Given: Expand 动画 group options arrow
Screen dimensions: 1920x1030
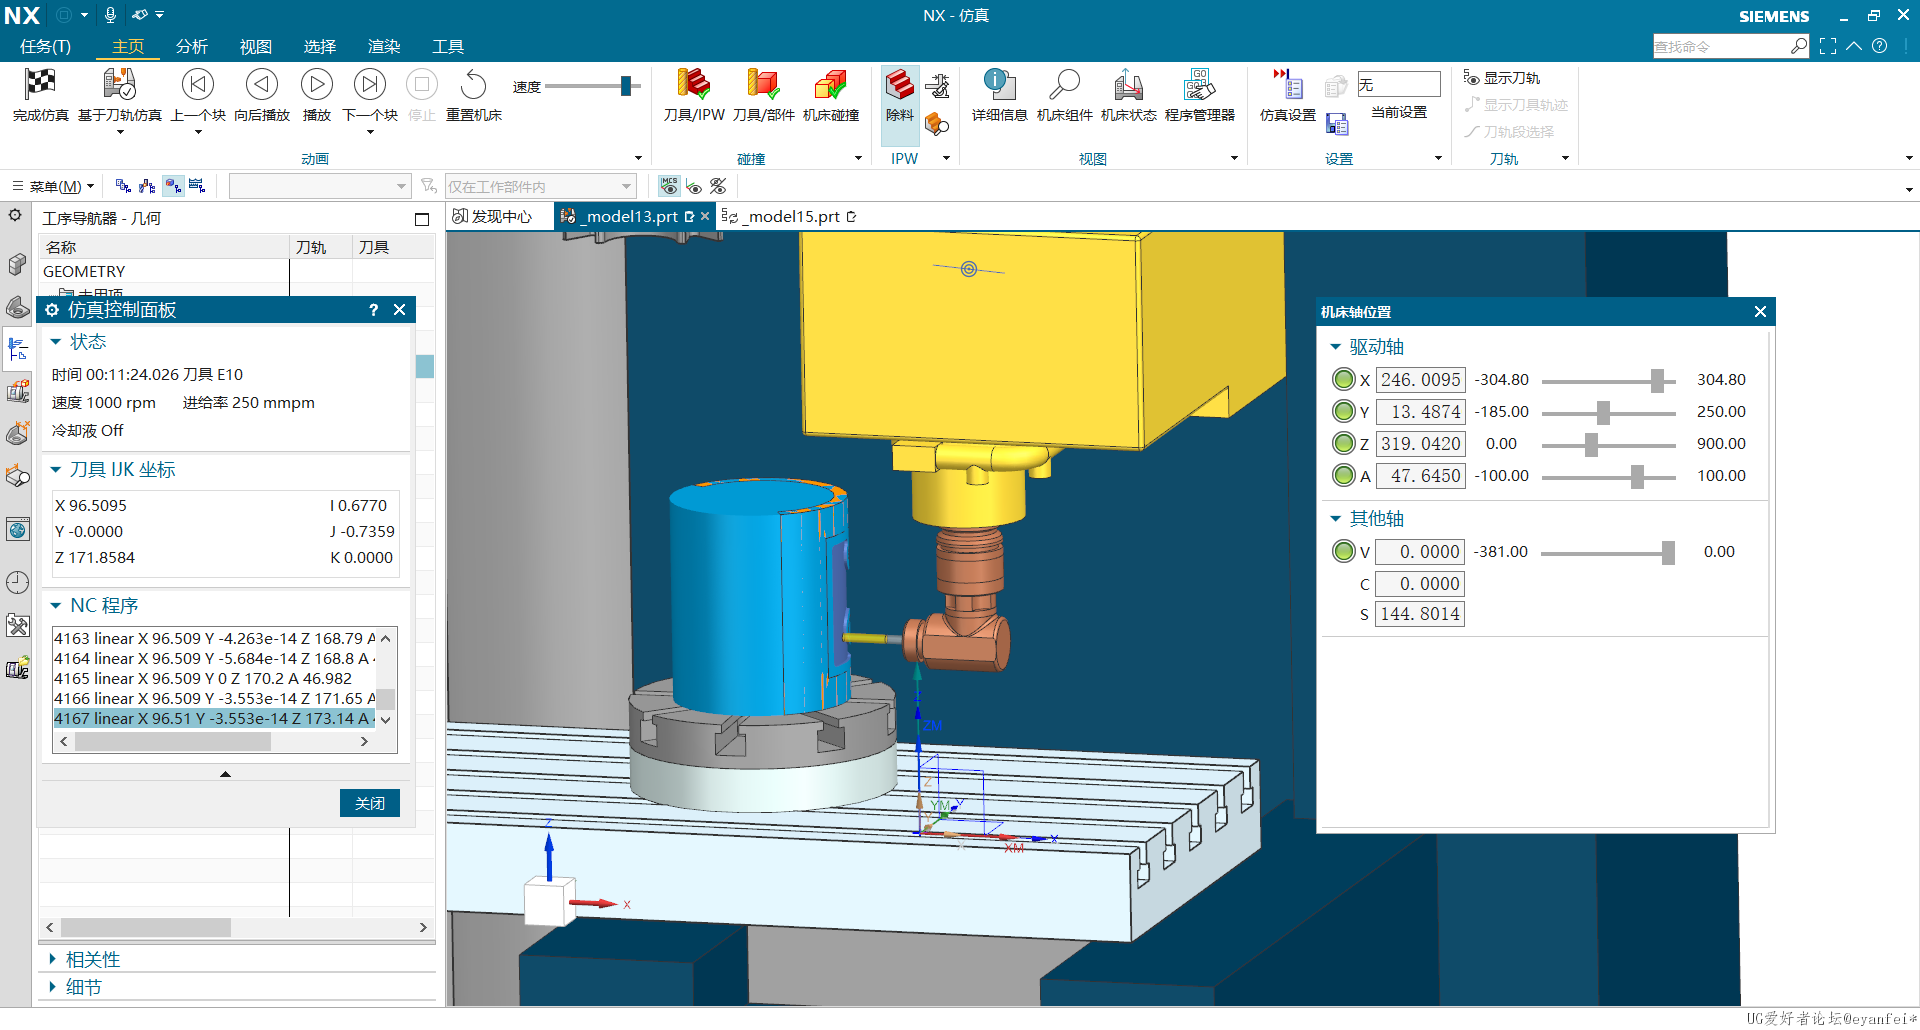Looking at the screenshot, I should [638, 158].
